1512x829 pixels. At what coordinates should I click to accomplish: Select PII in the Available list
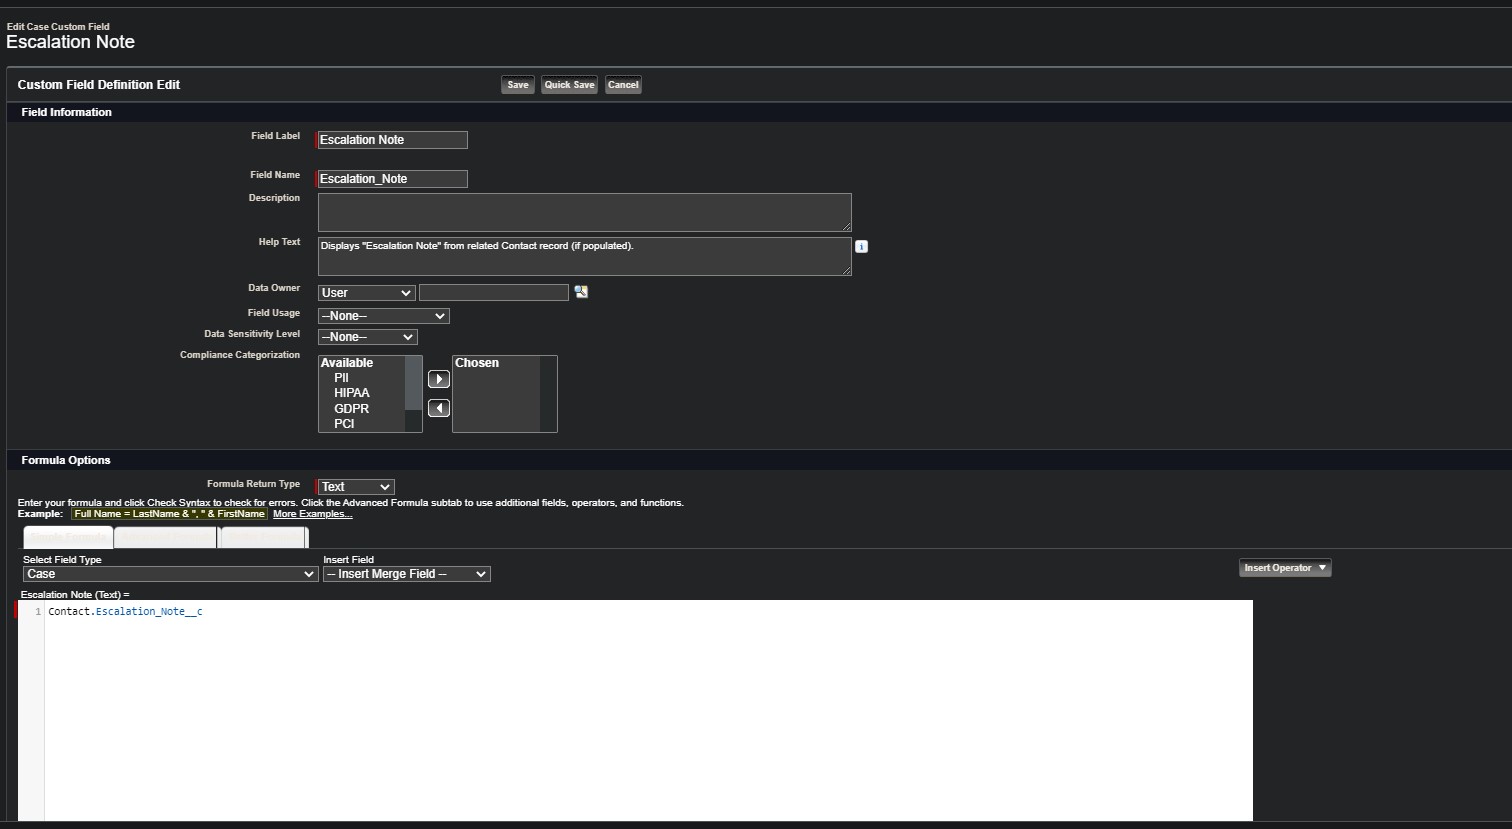(342, 378)
